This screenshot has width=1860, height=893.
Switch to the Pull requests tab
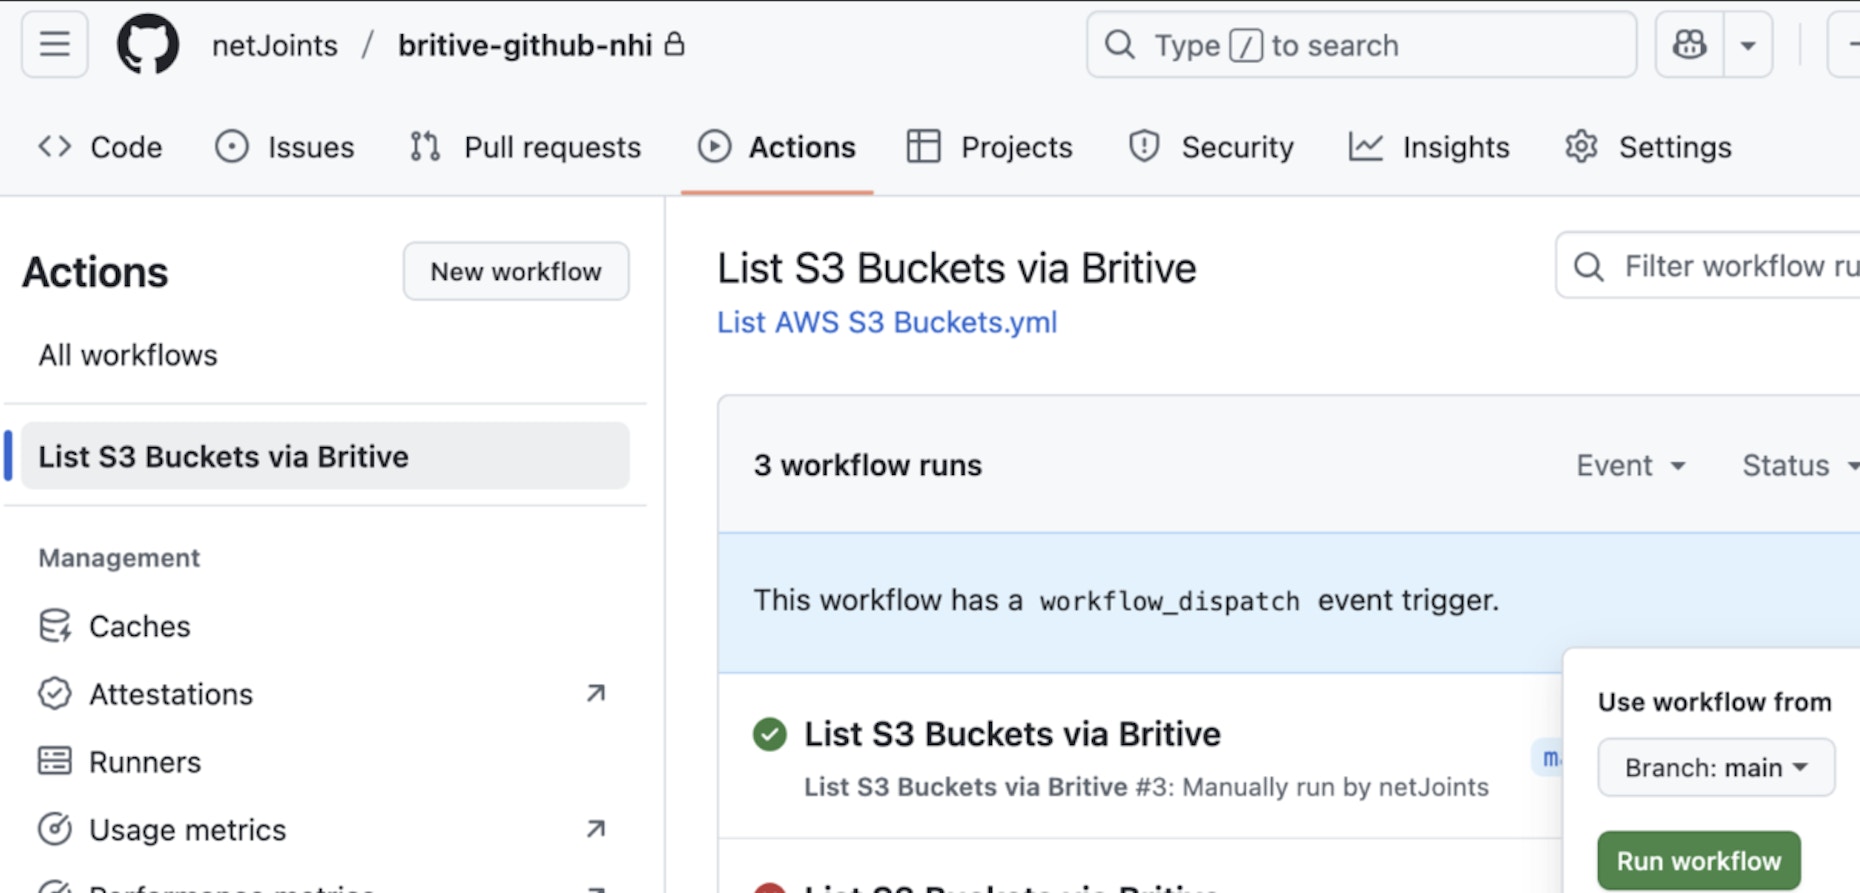[x=525, y=147]
